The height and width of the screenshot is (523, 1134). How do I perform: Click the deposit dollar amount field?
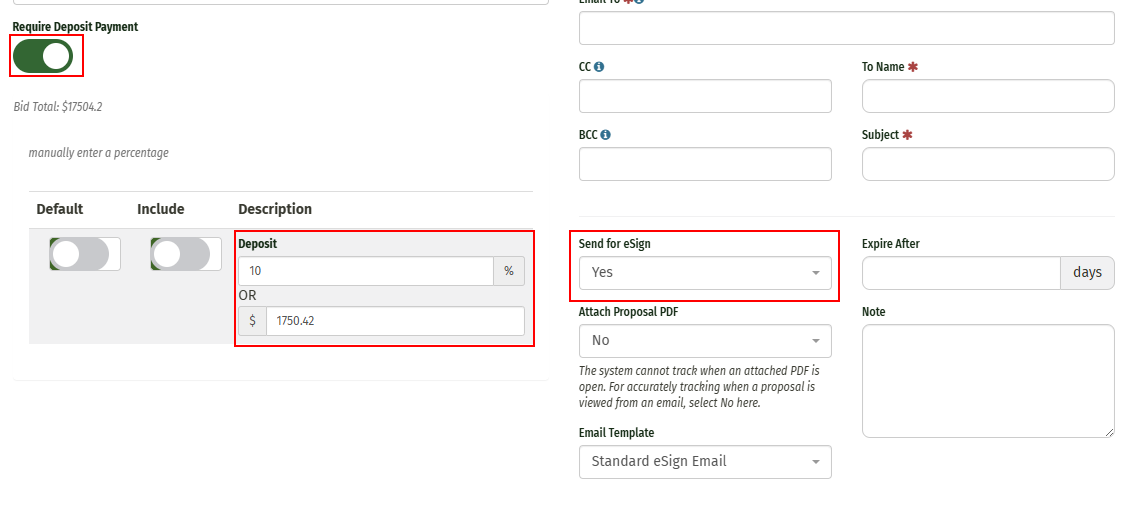[394, 321]
